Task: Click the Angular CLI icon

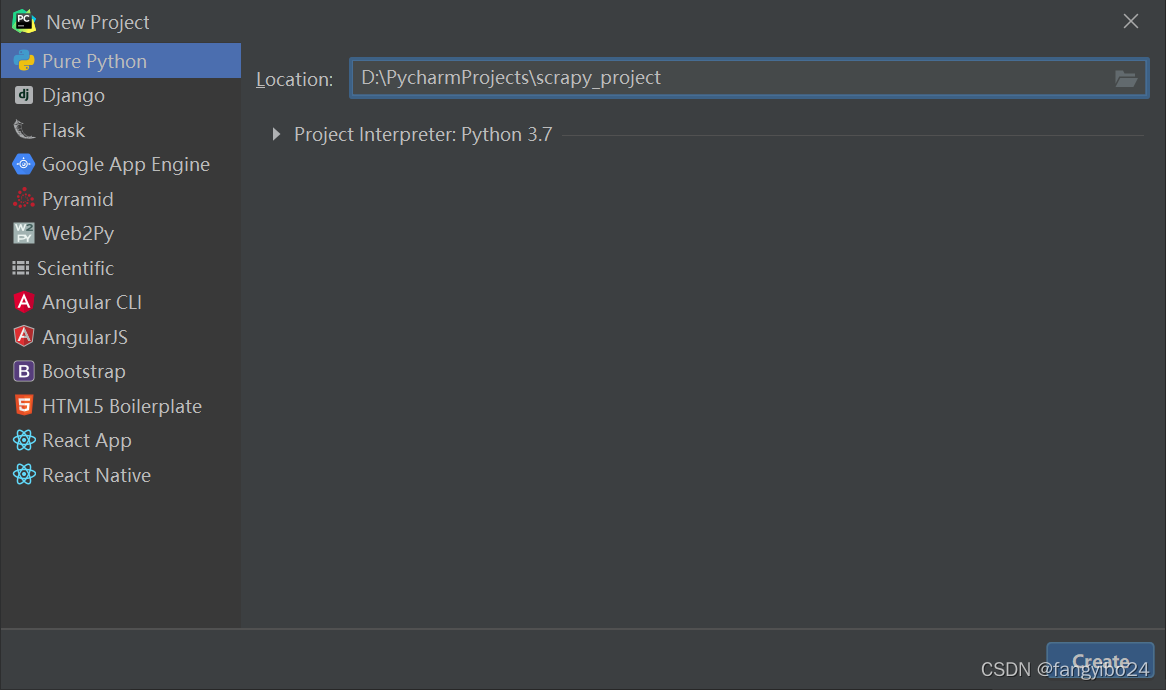Action: (x=23, y=302)
